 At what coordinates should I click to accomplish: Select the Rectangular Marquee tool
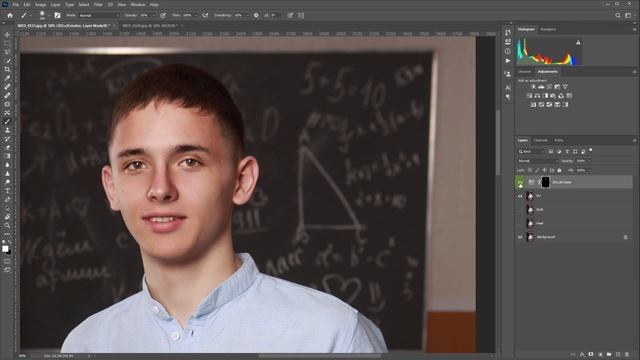coord(7,43)
